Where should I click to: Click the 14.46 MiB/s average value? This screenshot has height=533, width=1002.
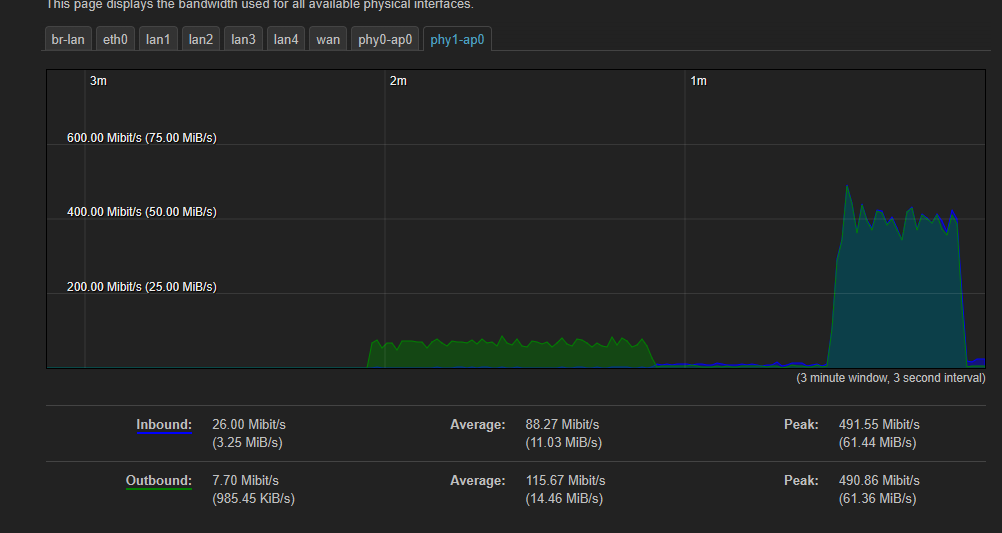pos(564,498)
